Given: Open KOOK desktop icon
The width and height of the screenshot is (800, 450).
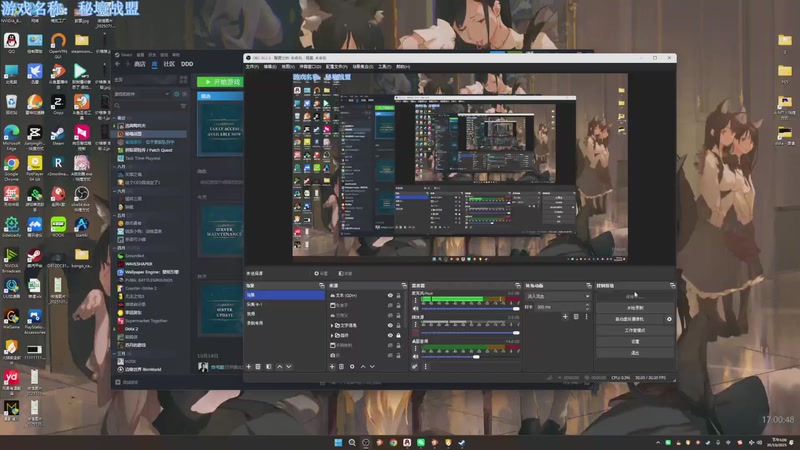Looking at the screenshot, I should point(58,227).
